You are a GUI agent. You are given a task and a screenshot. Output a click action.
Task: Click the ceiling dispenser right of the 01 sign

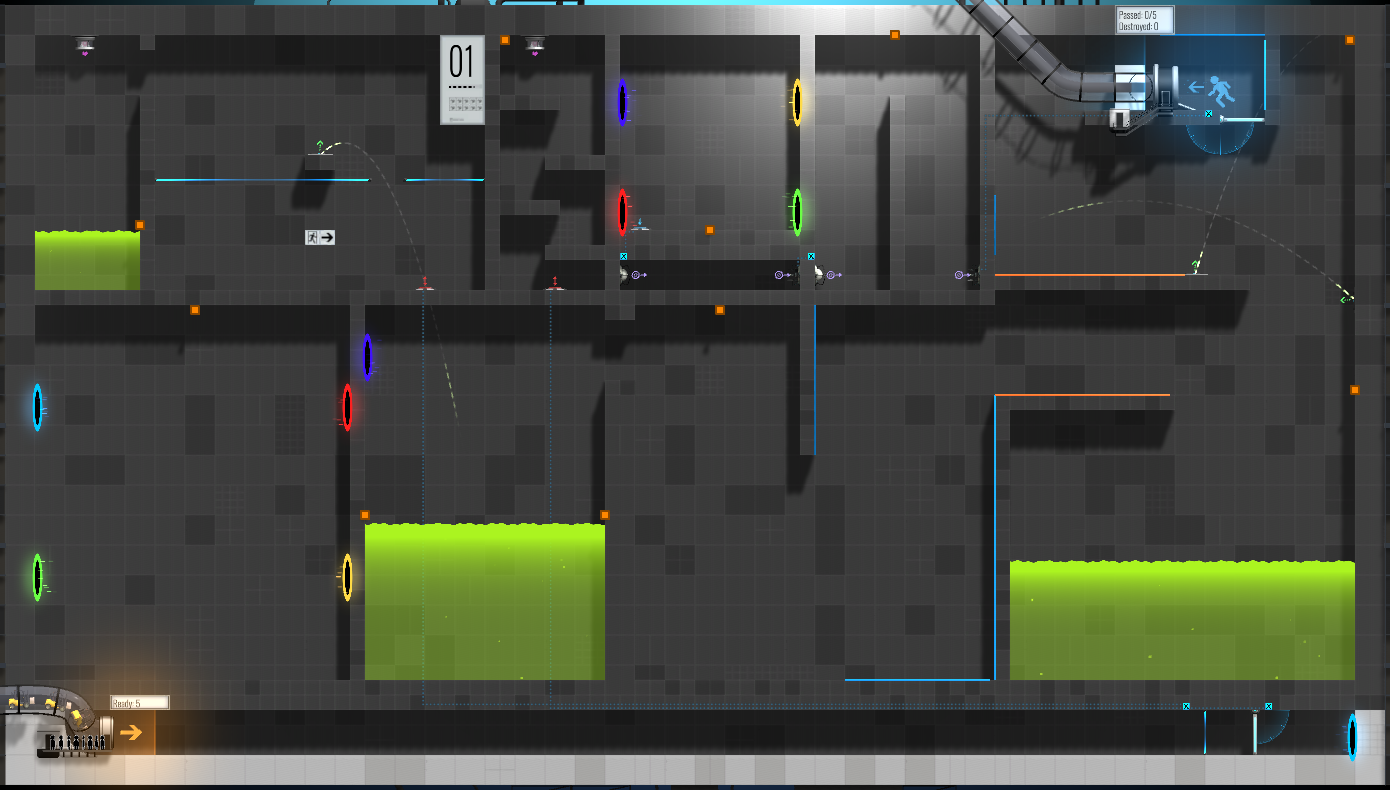[535, 44]
